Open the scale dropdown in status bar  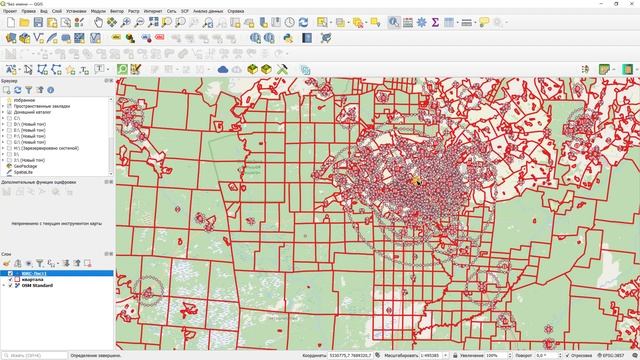(445, 356)
